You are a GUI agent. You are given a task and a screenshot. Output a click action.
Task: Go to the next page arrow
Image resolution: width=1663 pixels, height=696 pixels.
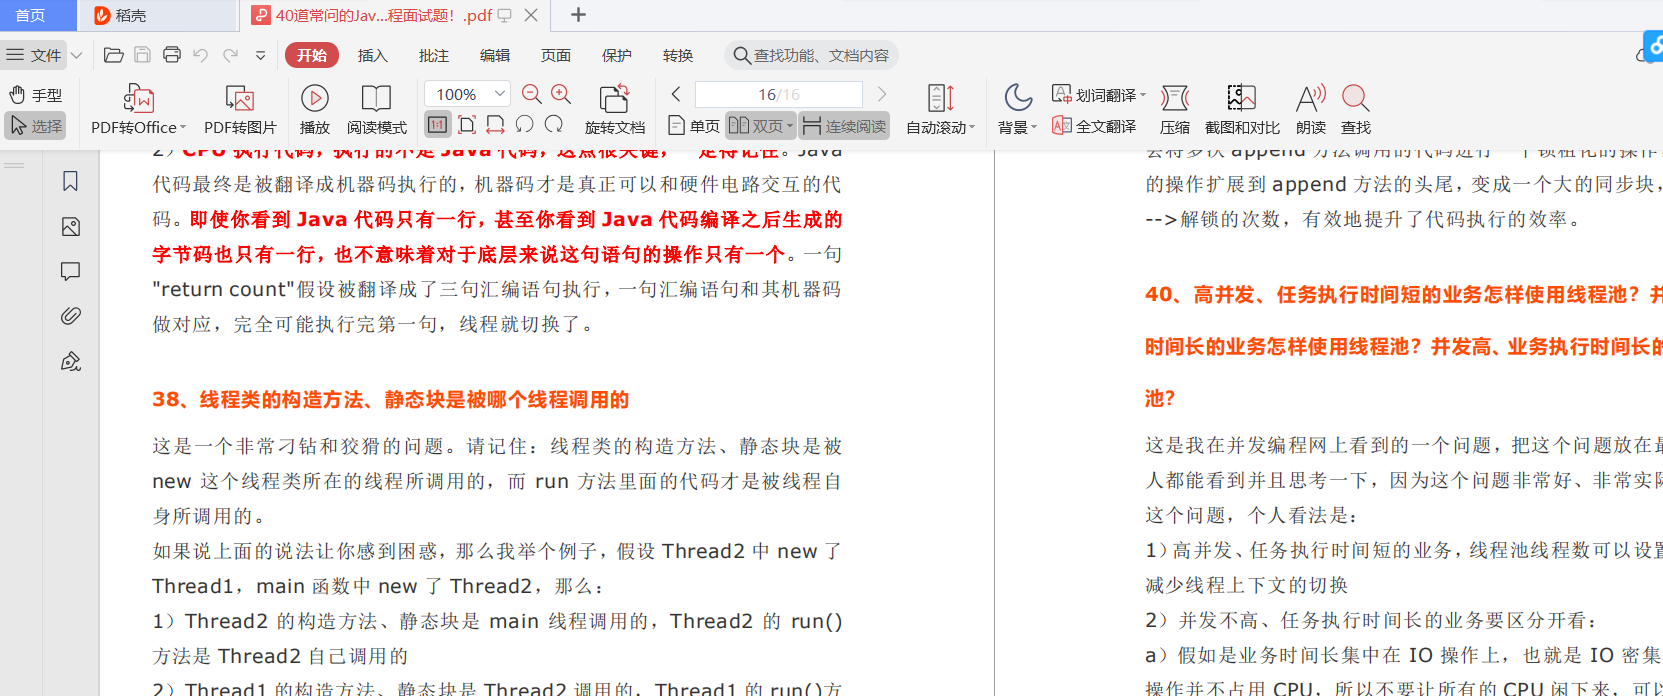[881, 94]
